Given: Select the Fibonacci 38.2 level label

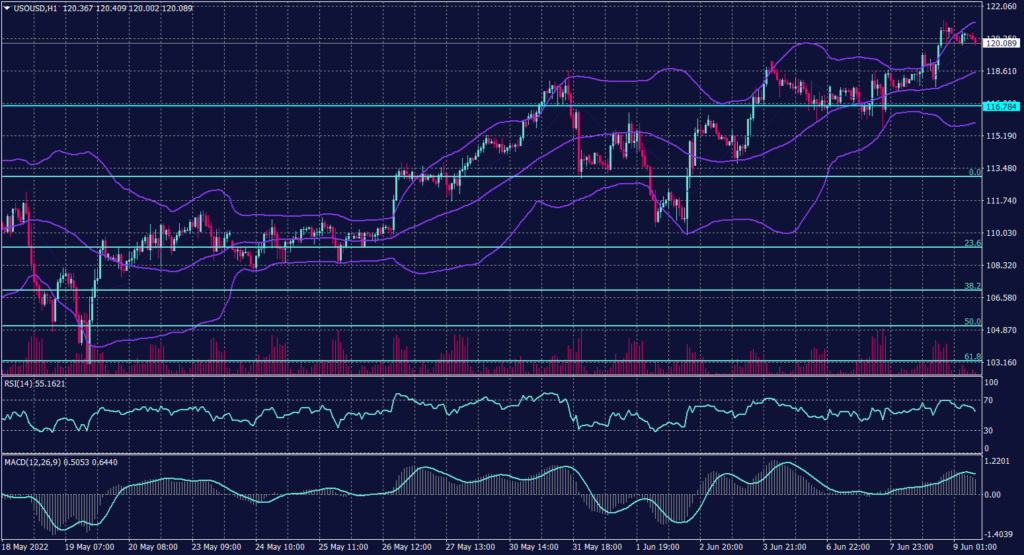Looking at the screenshot, I should coord(970,286).
